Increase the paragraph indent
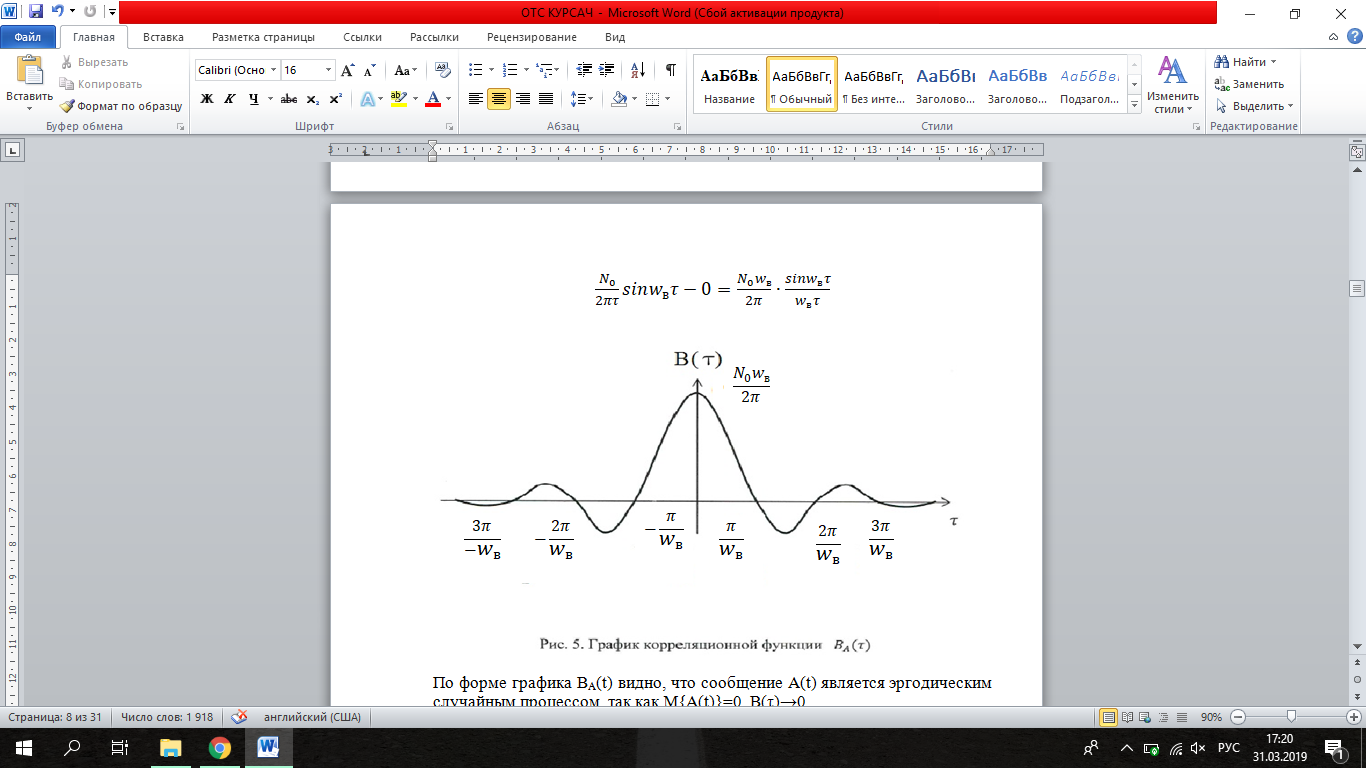The height and width of the screenshot is (768, 1366). (x=607, y=70)
